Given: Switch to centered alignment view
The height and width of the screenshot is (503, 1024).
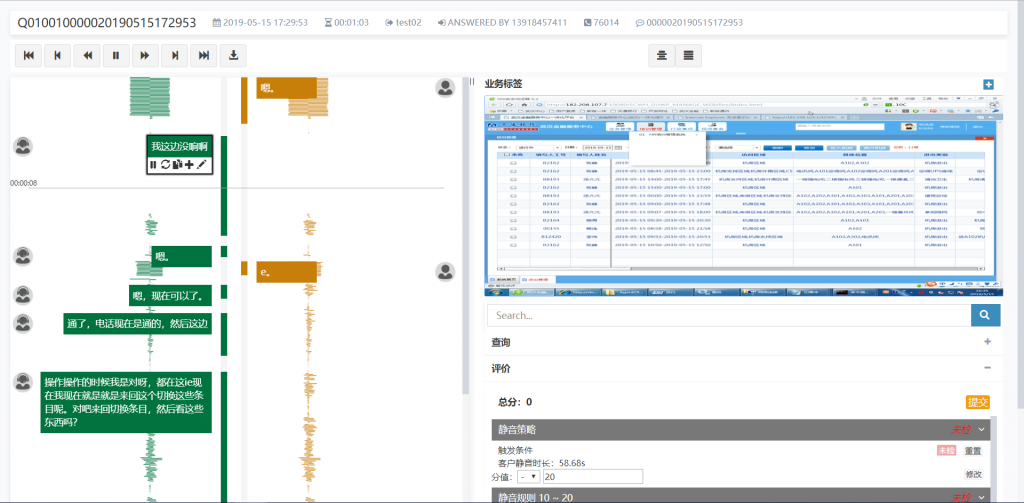Looking at the screenshot, I should point(662,56).
